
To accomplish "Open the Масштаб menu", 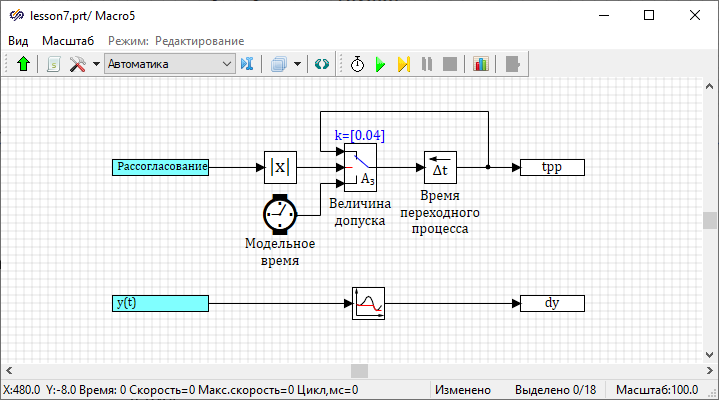I will 68,41.
